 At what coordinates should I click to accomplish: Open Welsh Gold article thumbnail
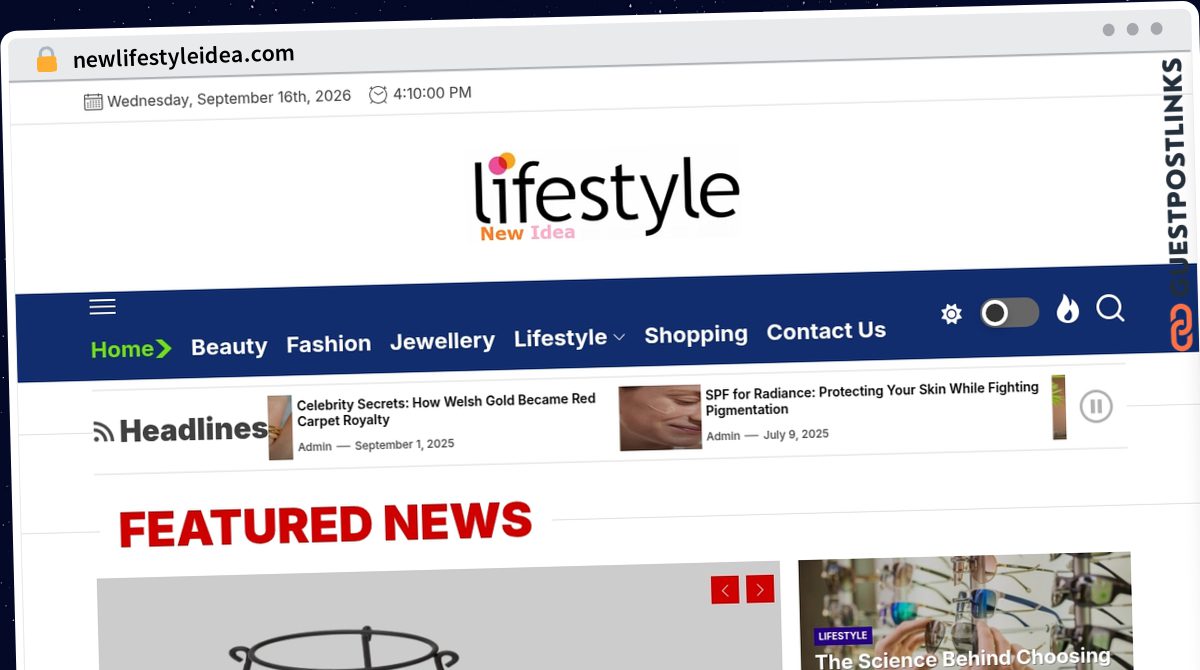280,427
